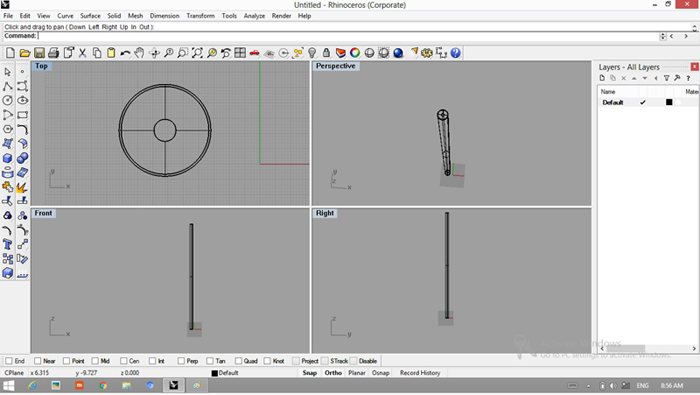Toggle the Mid osnap checkbox
The width and height of the screenshot is (700, 395).
click(x=95, y=361)
